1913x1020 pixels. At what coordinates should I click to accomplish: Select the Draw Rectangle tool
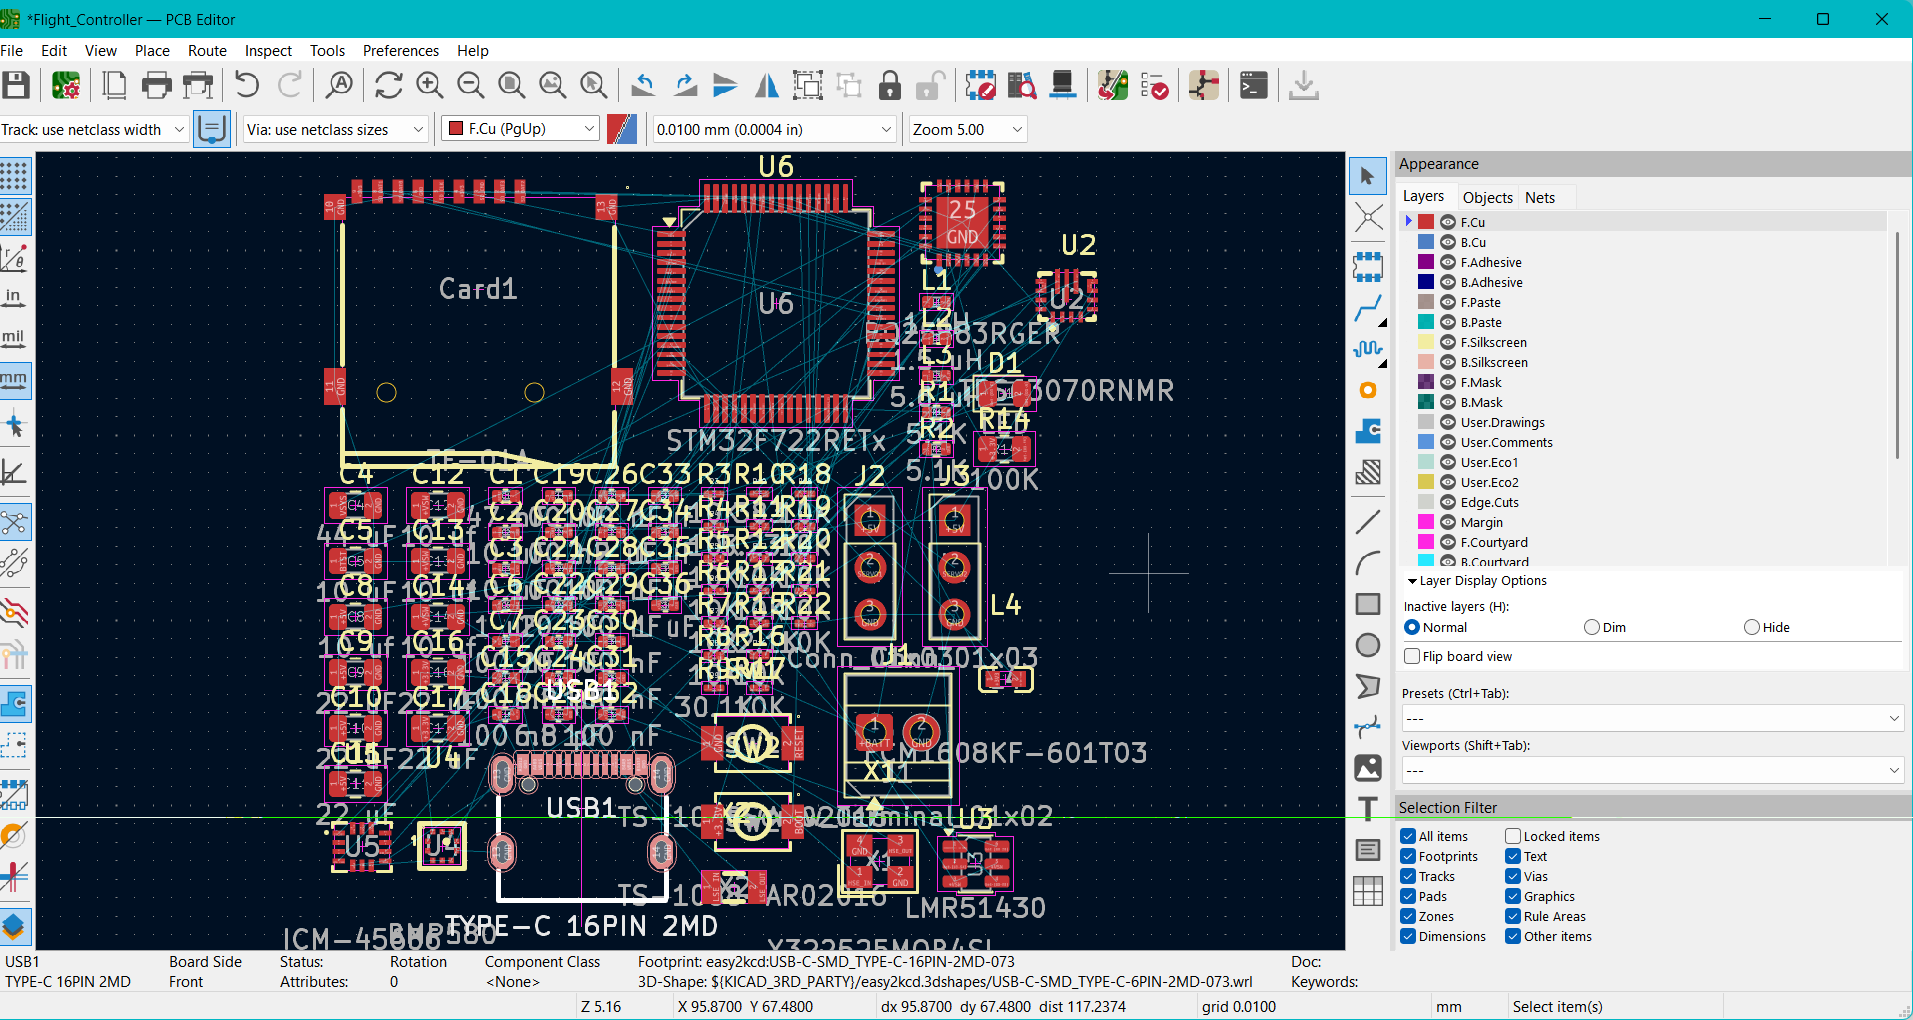(1368, 604)
